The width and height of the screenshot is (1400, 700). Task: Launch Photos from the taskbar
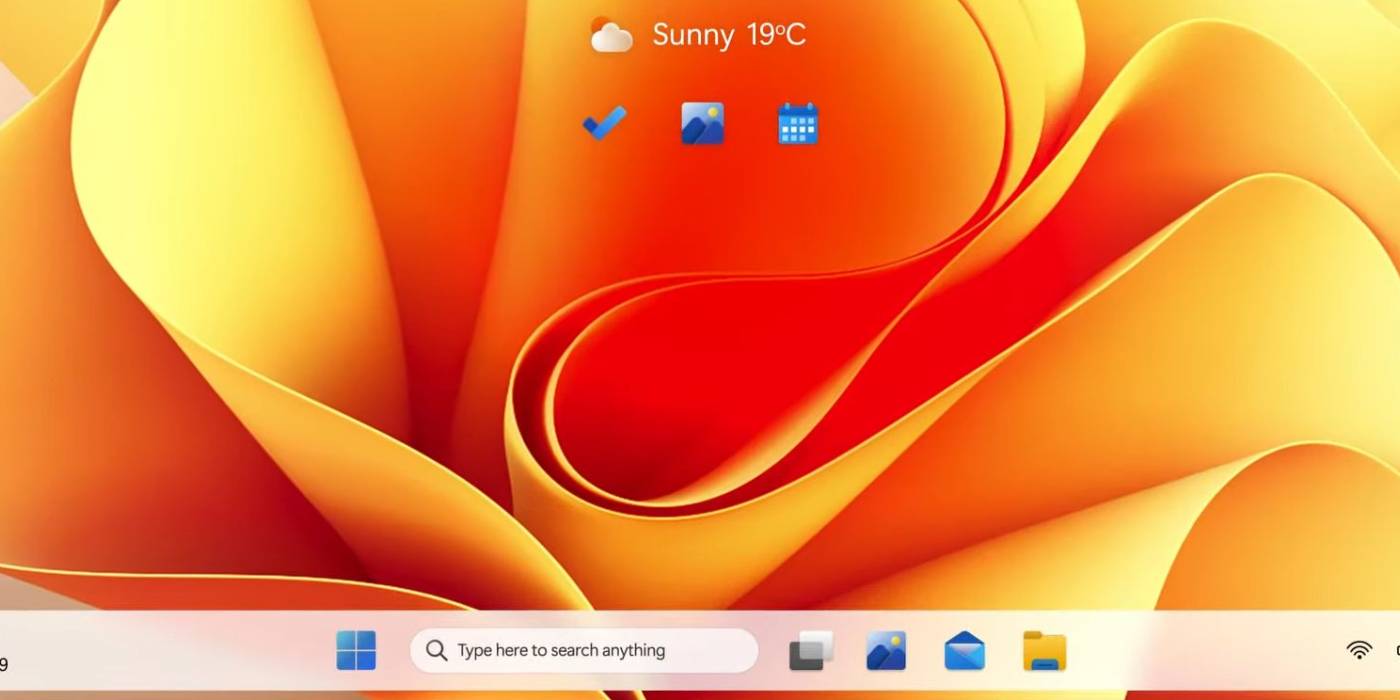886,651
